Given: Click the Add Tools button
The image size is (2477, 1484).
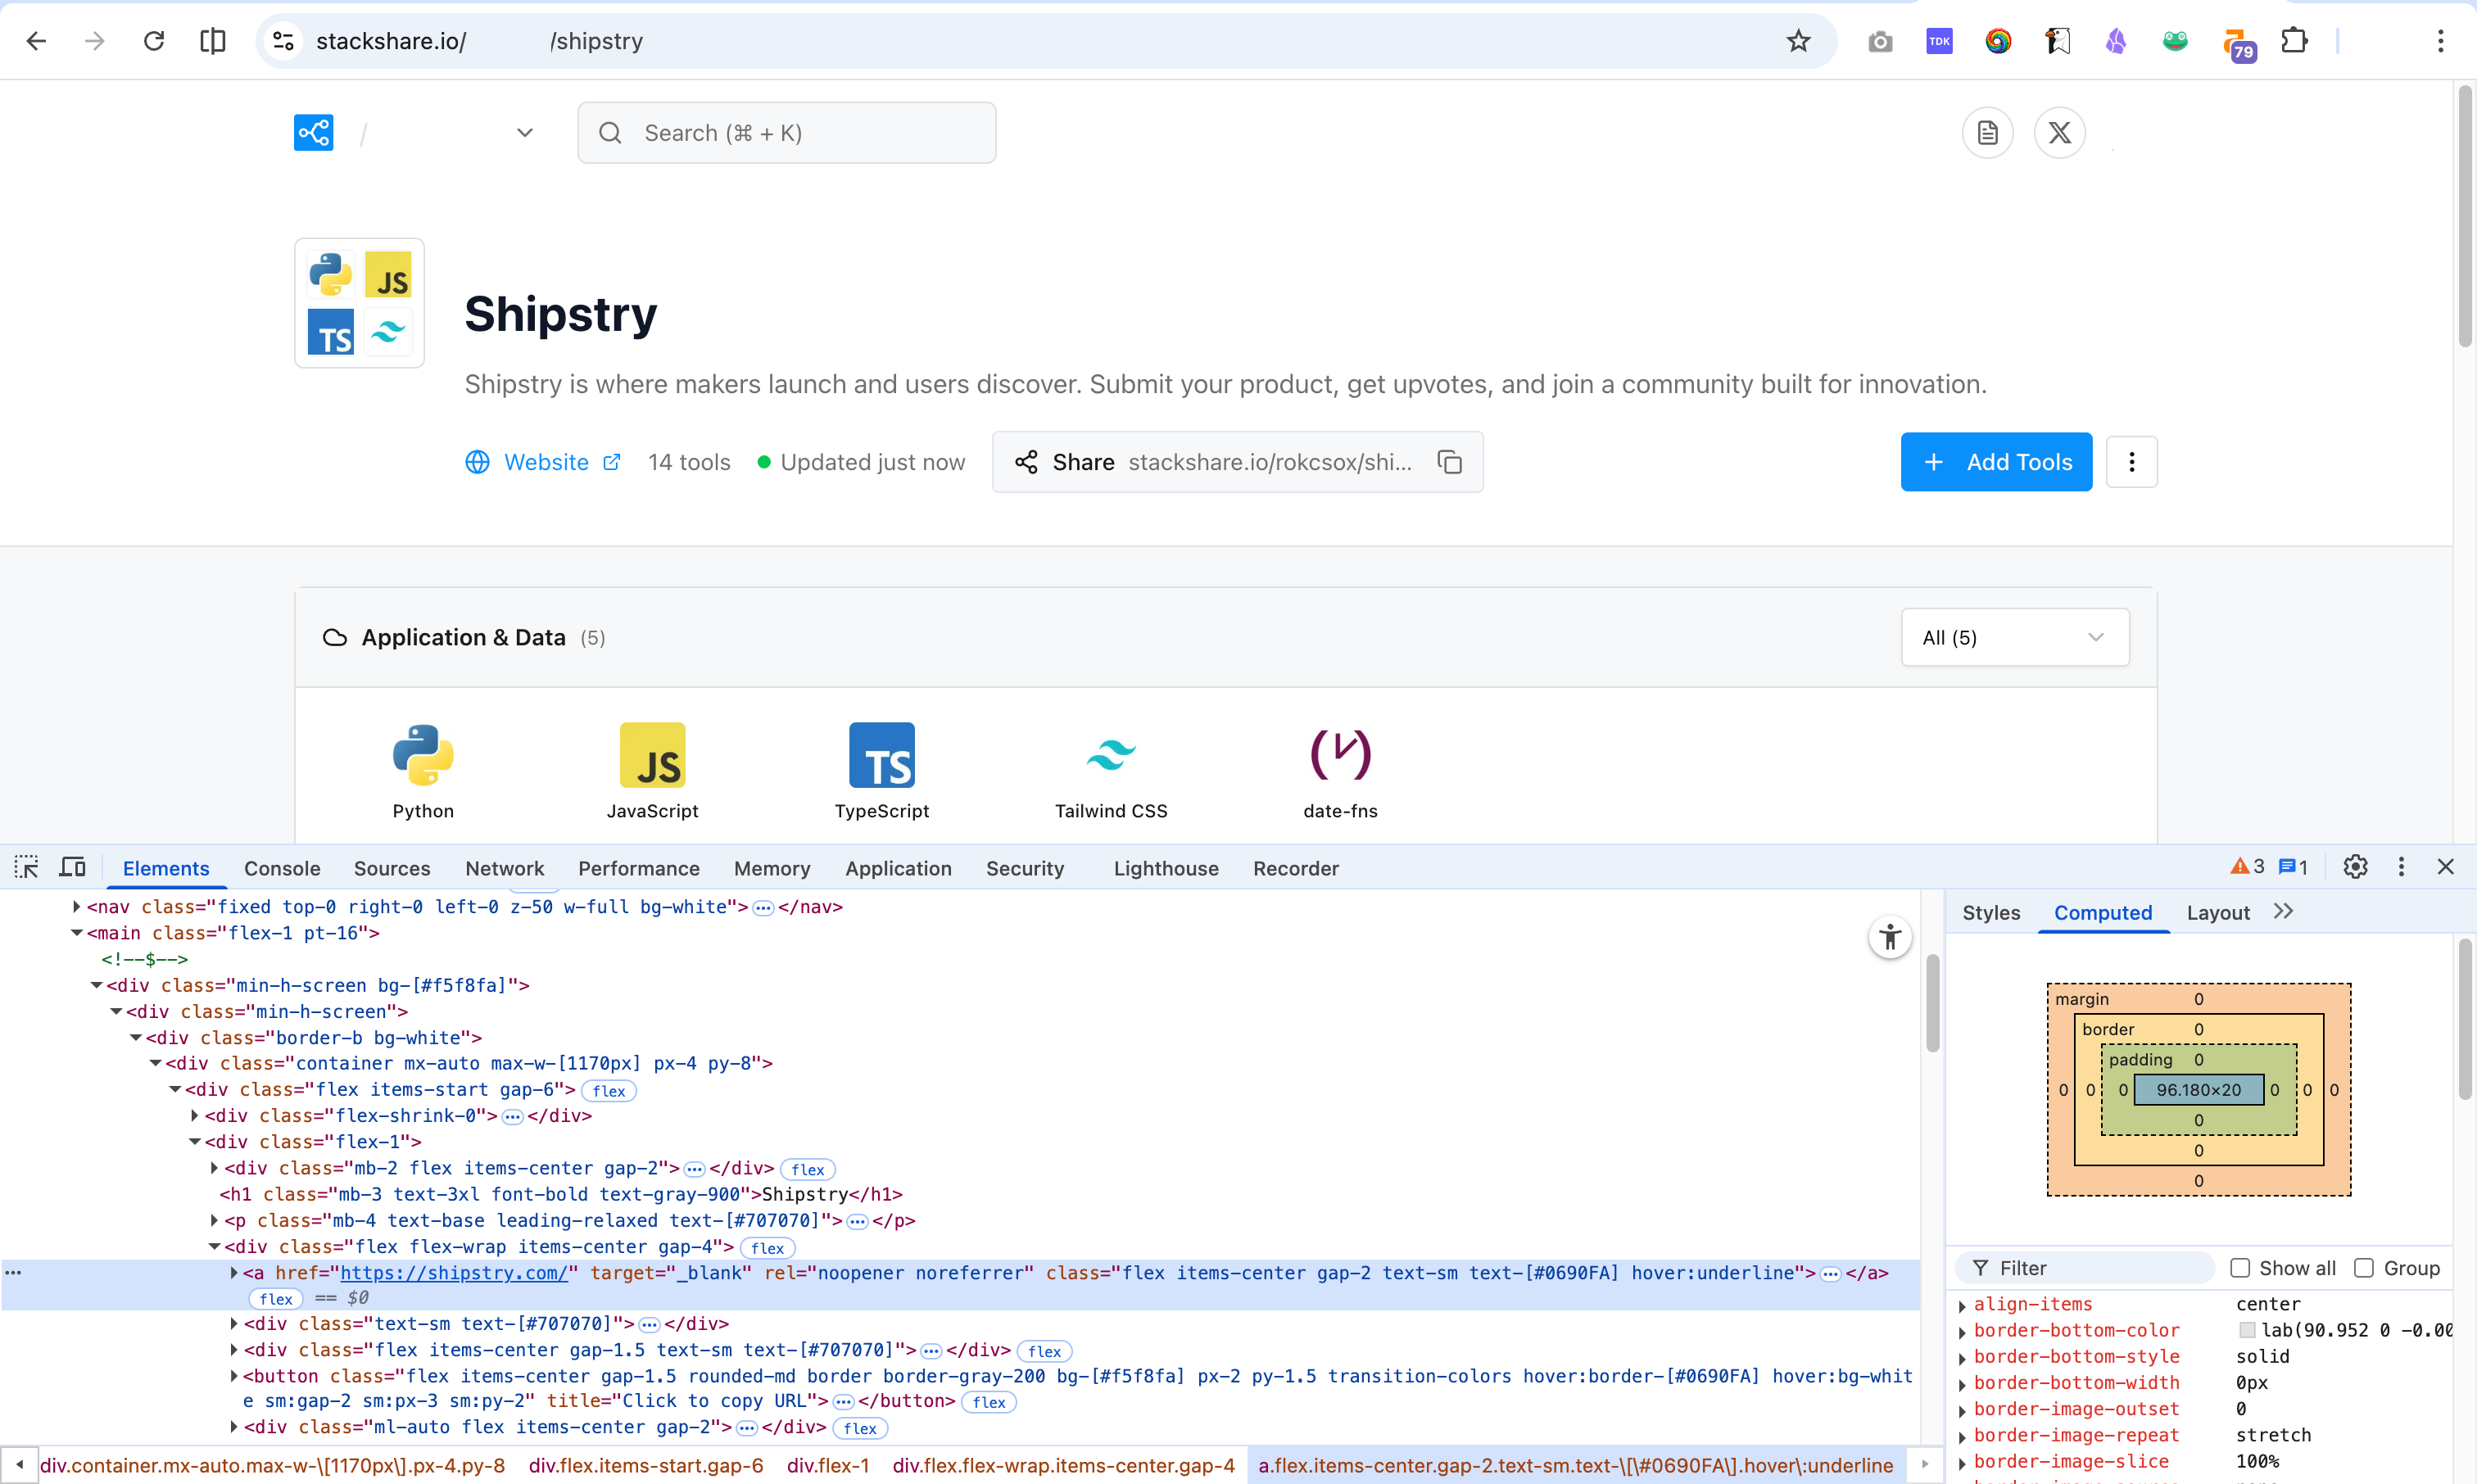Looking at the screenshot, I should [1995, 462].
